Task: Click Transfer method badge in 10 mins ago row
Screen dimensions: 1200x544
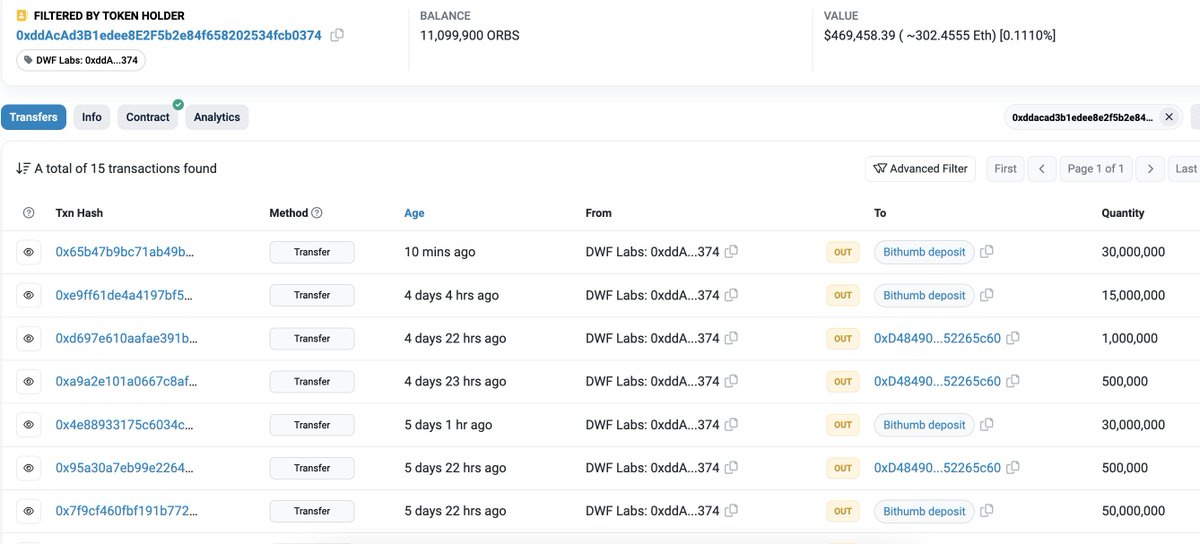Action: pos(312,252)
